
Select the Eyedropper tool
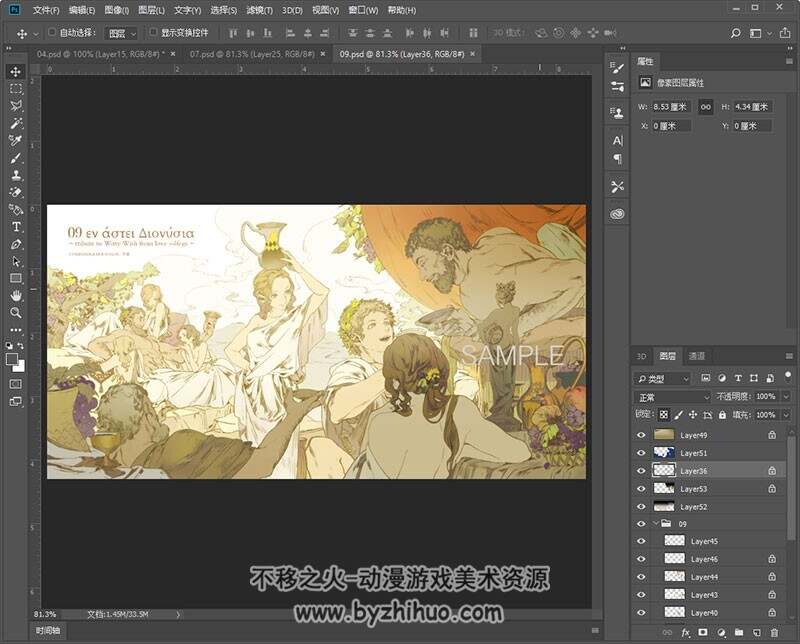[x=16, y=140]
